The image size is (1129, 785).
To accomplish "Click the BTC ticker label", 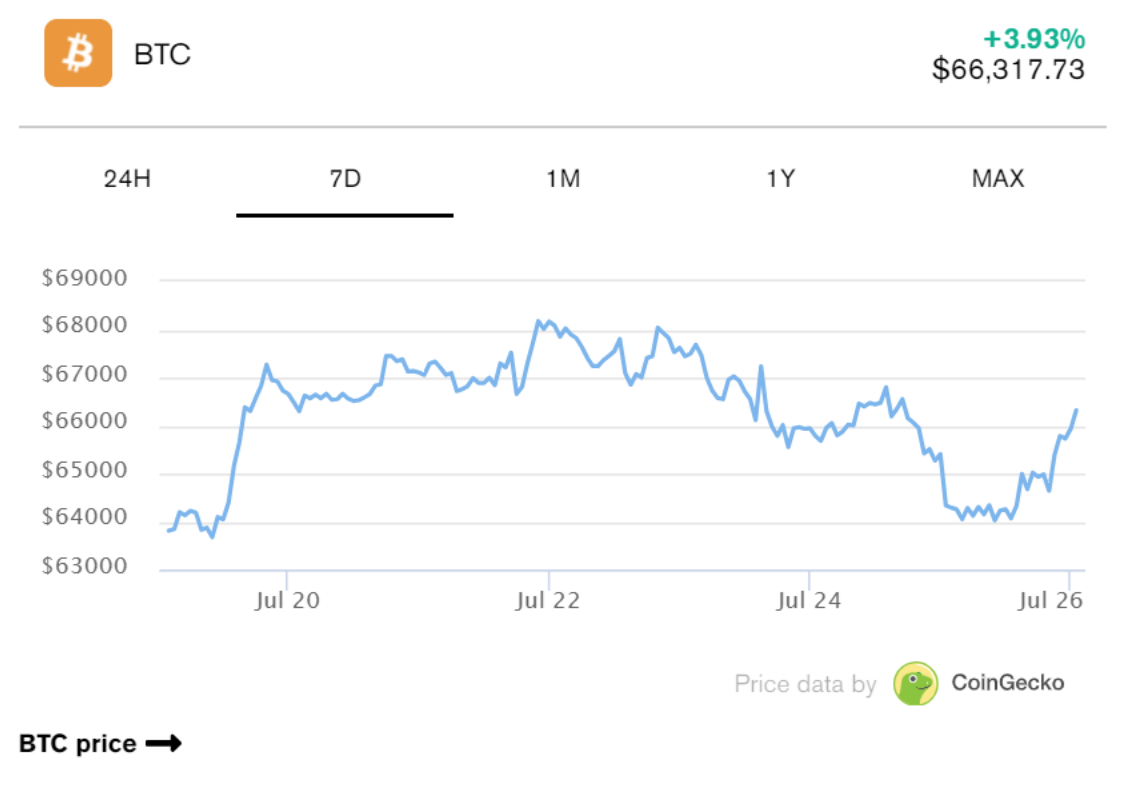I will click(162, 54).
